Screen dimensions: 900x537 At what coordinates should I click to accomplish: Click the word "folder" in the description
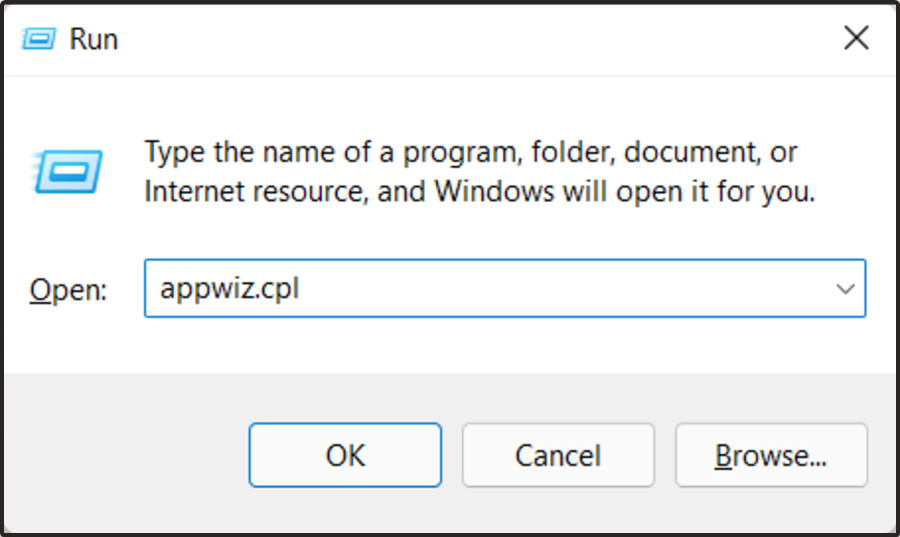567,153
